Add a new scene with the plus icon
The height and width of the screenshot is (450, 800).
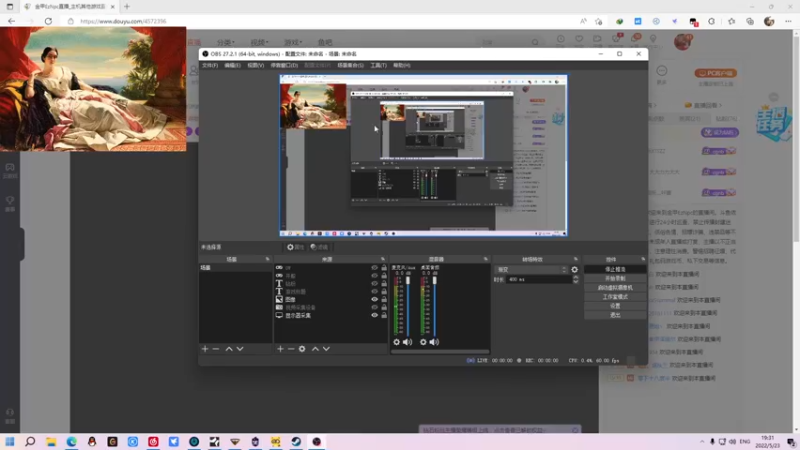click(205, 349)
